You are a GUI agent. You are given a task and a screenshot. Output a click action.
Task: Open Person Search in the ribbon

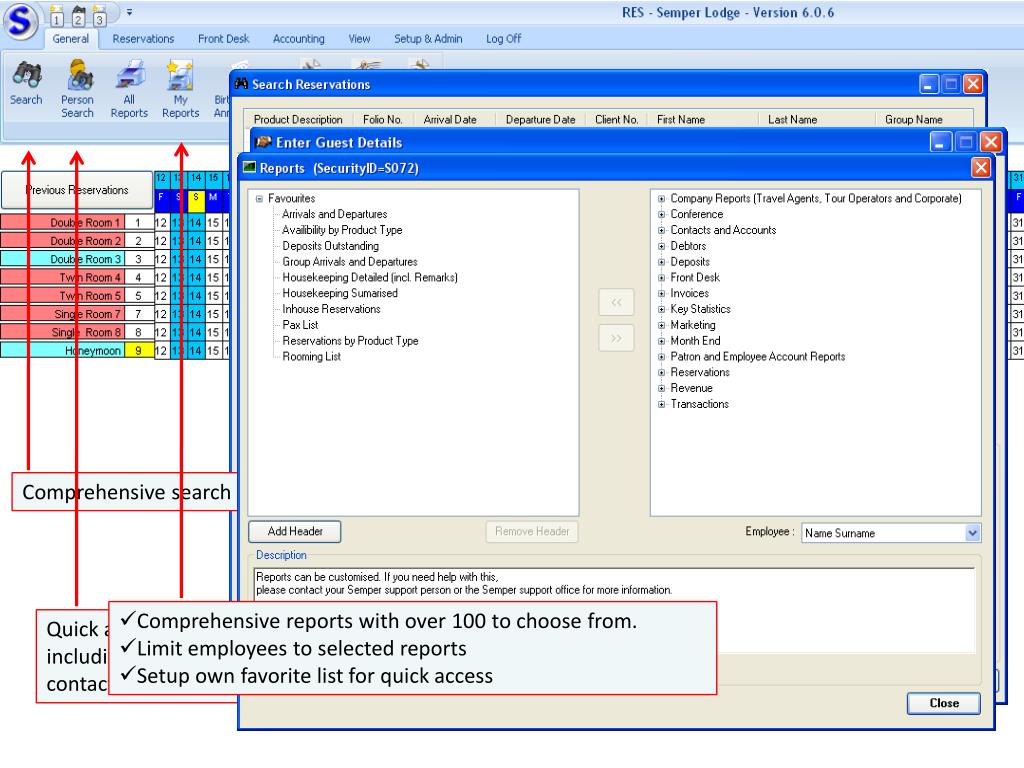(x=78, y=89)
